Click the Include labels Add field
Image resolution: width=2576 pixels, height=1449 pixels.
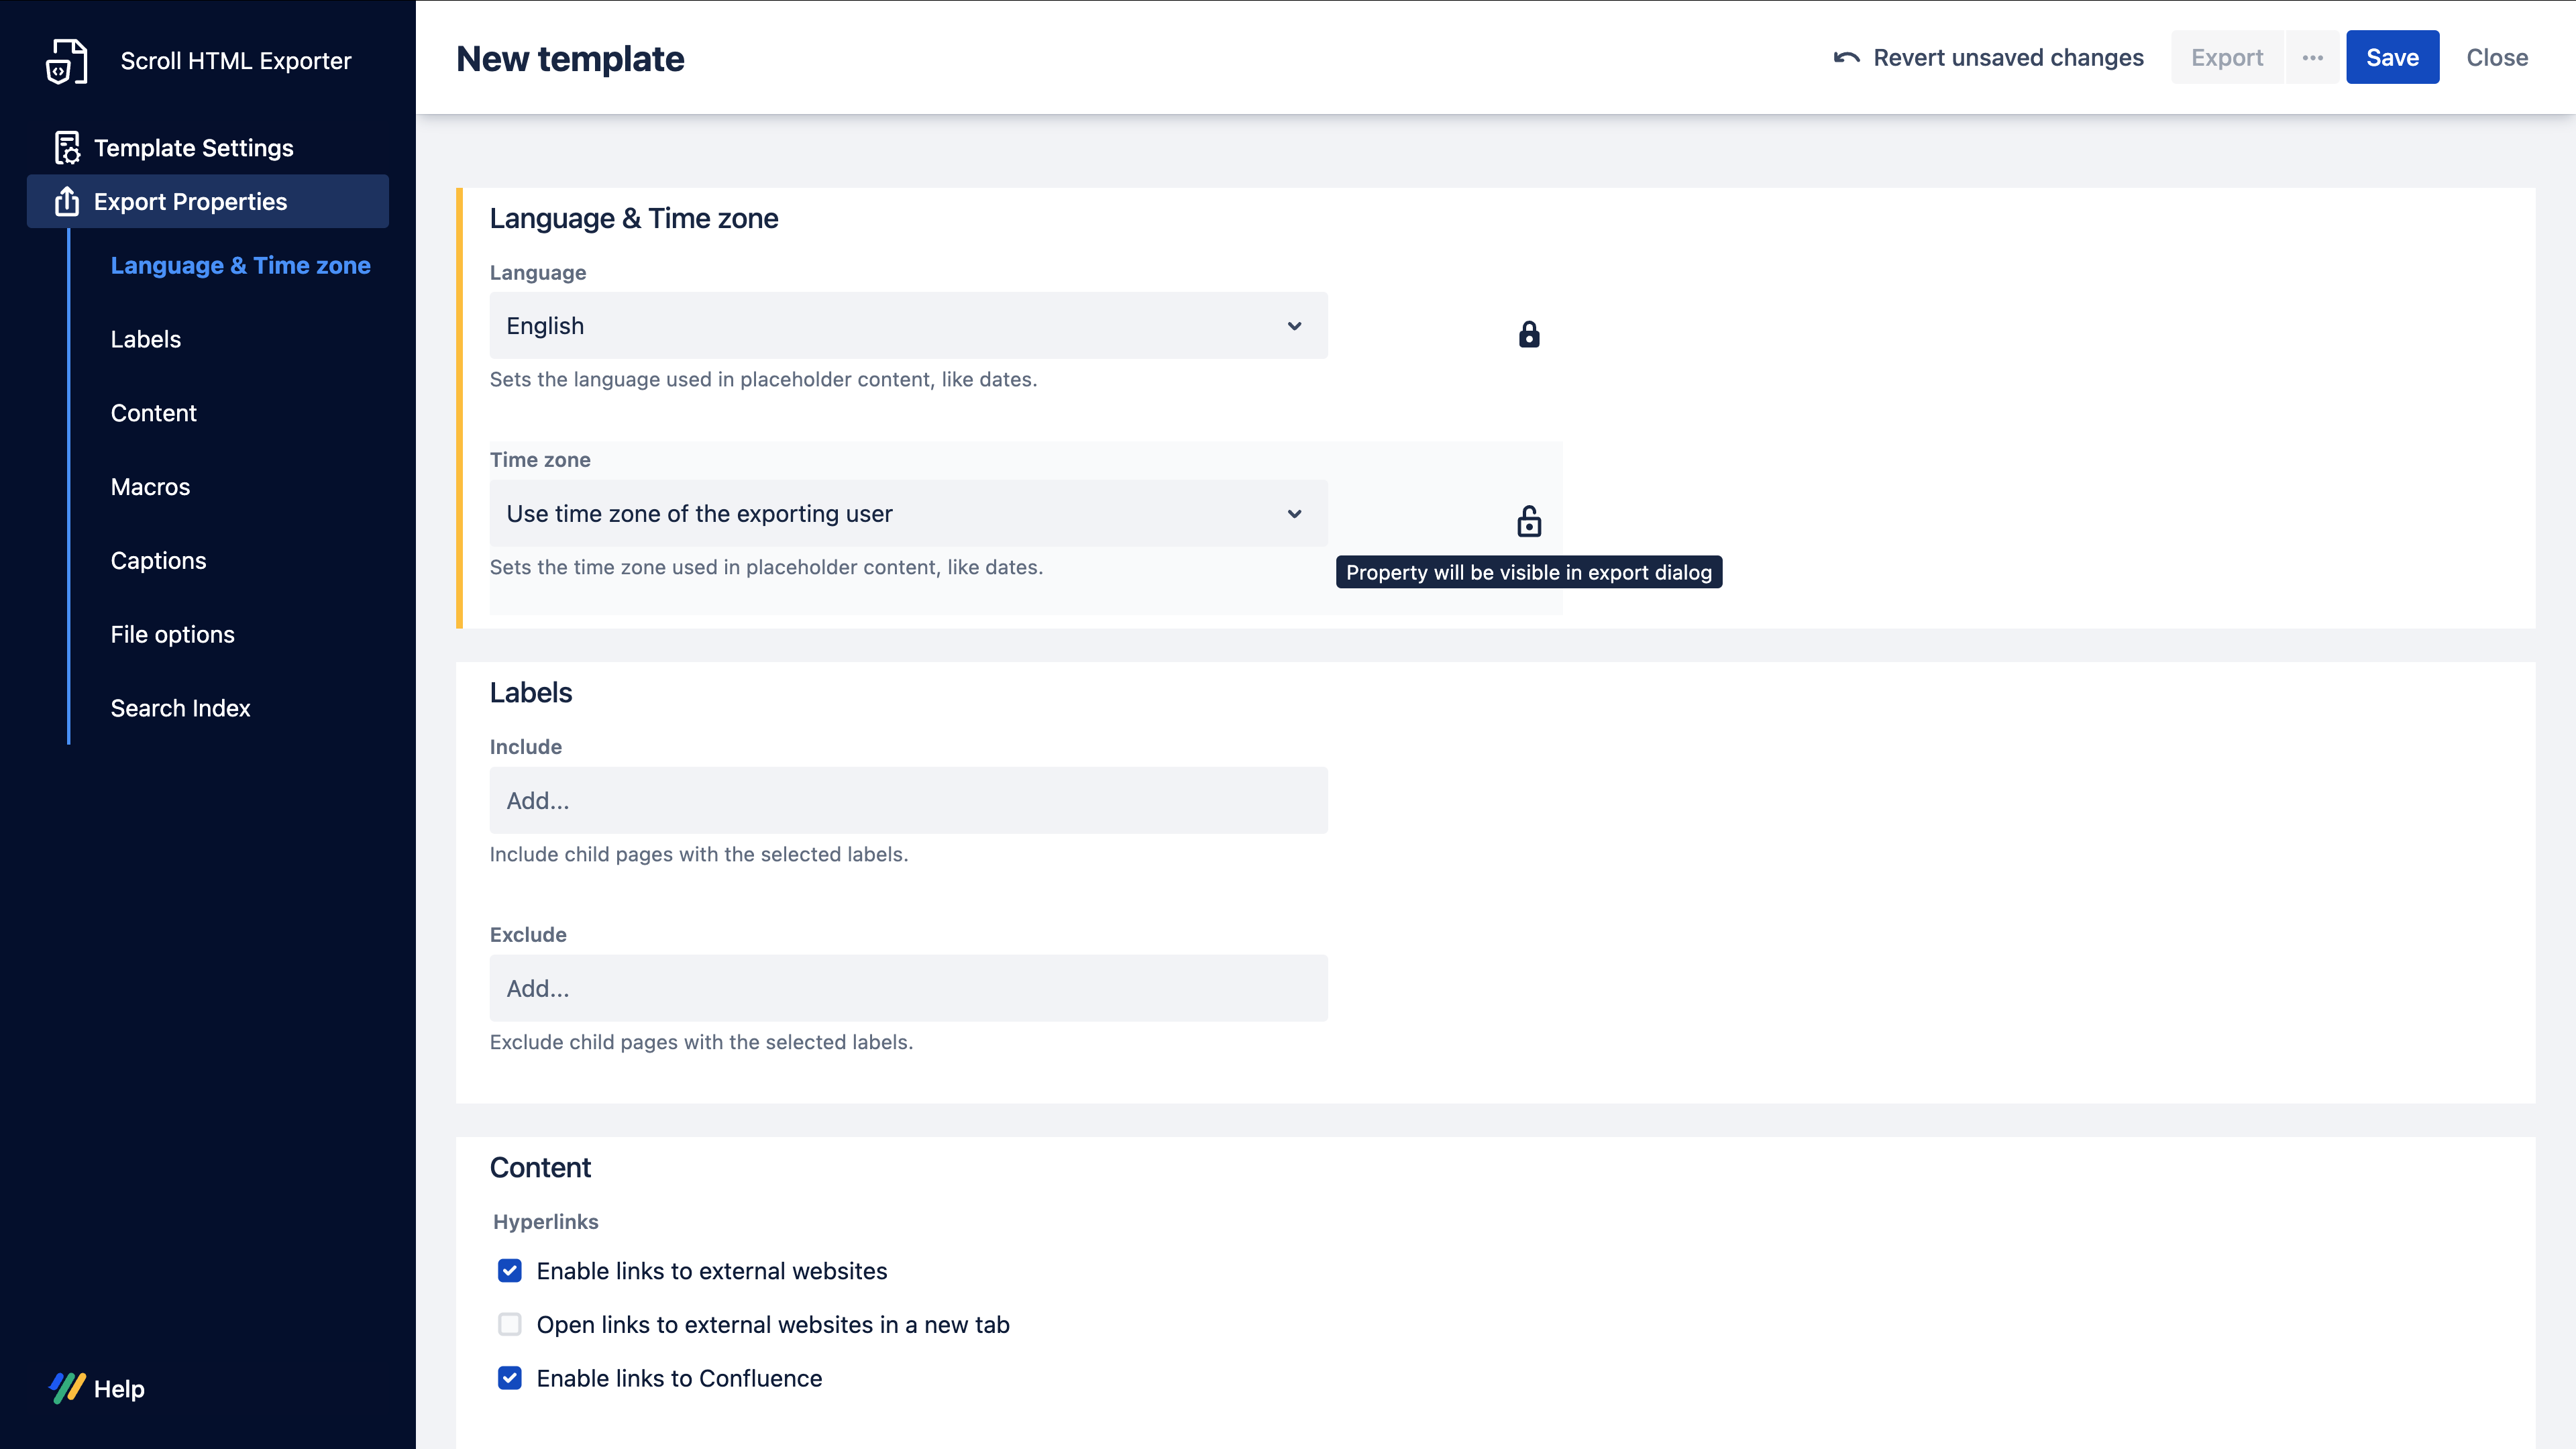coord(908,801)
